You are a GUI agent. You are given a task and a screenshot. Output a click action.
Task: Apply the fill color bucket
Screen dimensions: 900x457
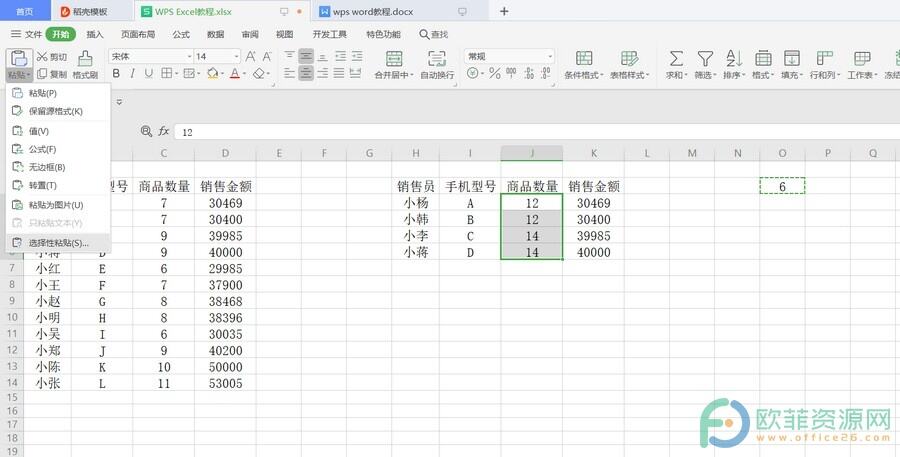pyautogui.click(x=213, y=73)
